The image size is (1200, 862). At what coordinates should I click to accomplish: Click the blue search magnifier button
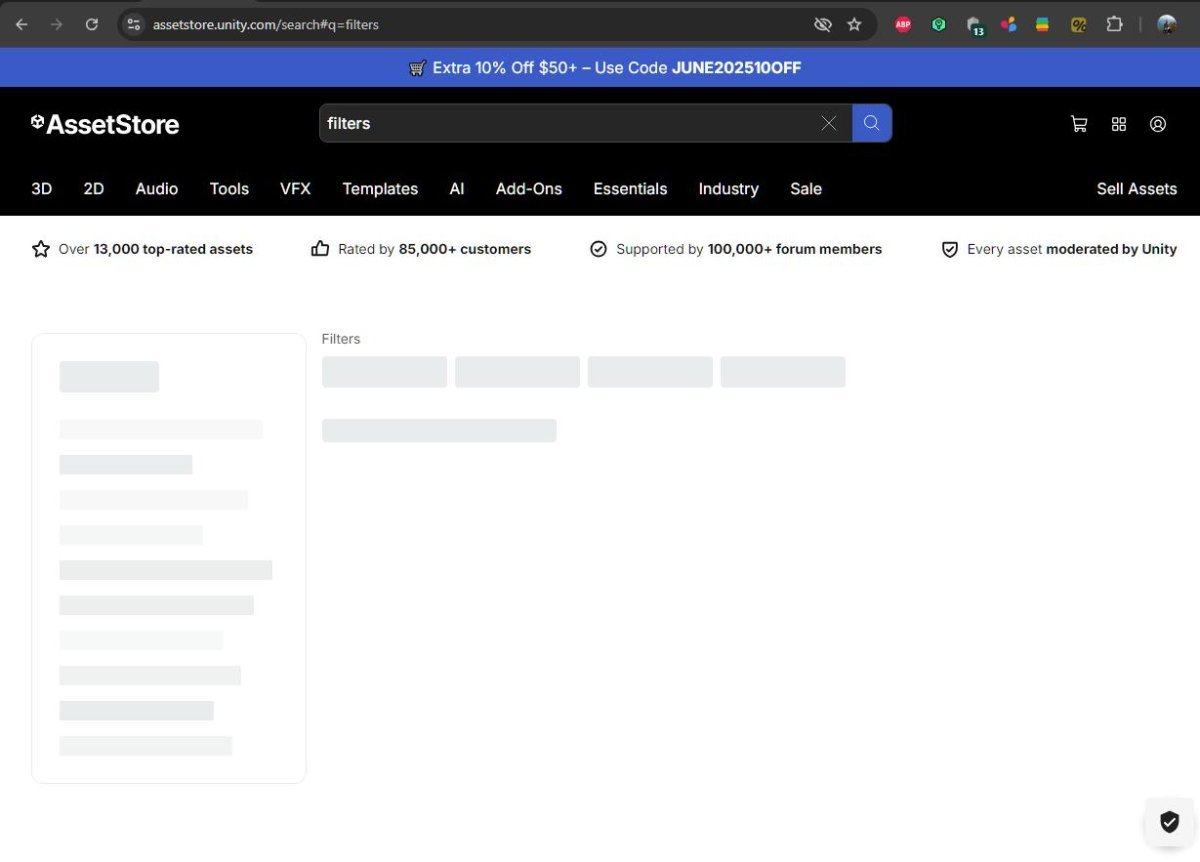pos(872,123)
